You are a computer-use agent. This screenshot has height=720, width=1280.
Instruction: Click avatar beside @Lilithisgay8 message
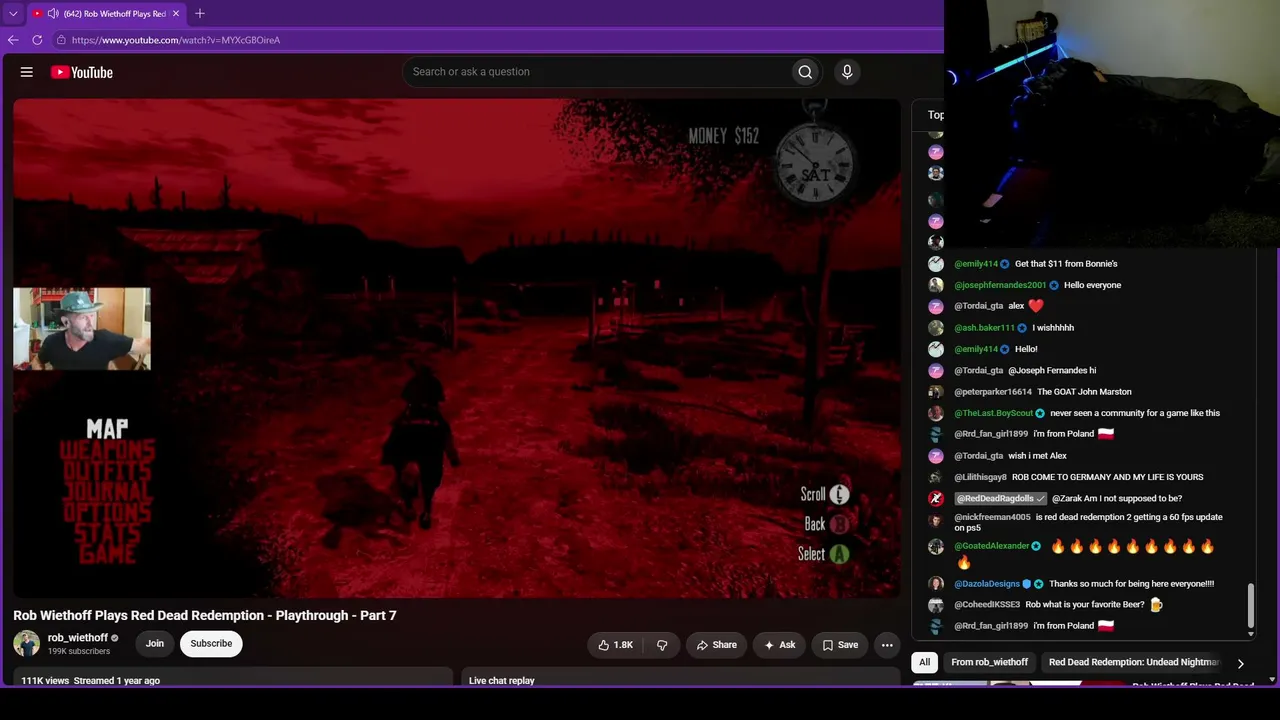936,477
